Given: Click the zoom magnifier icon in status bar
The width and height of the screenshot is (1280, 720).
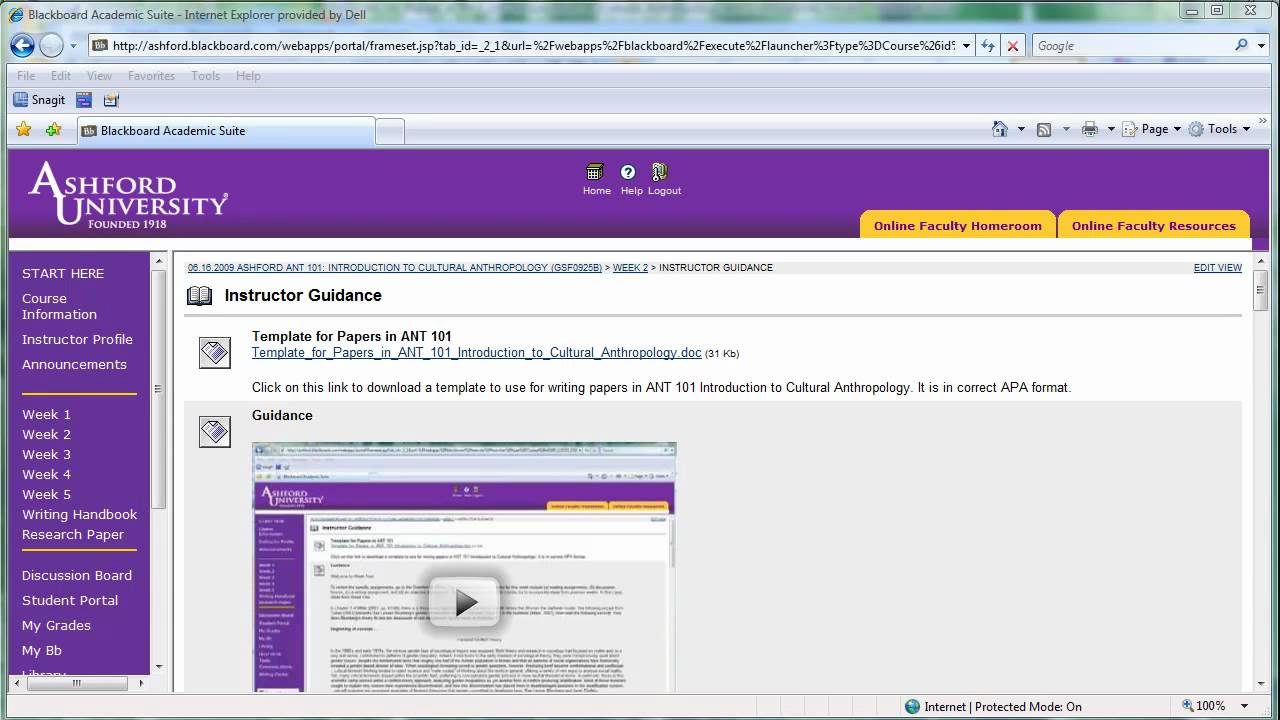Looking at the screenshot, I should click(x=1187, y=706).
